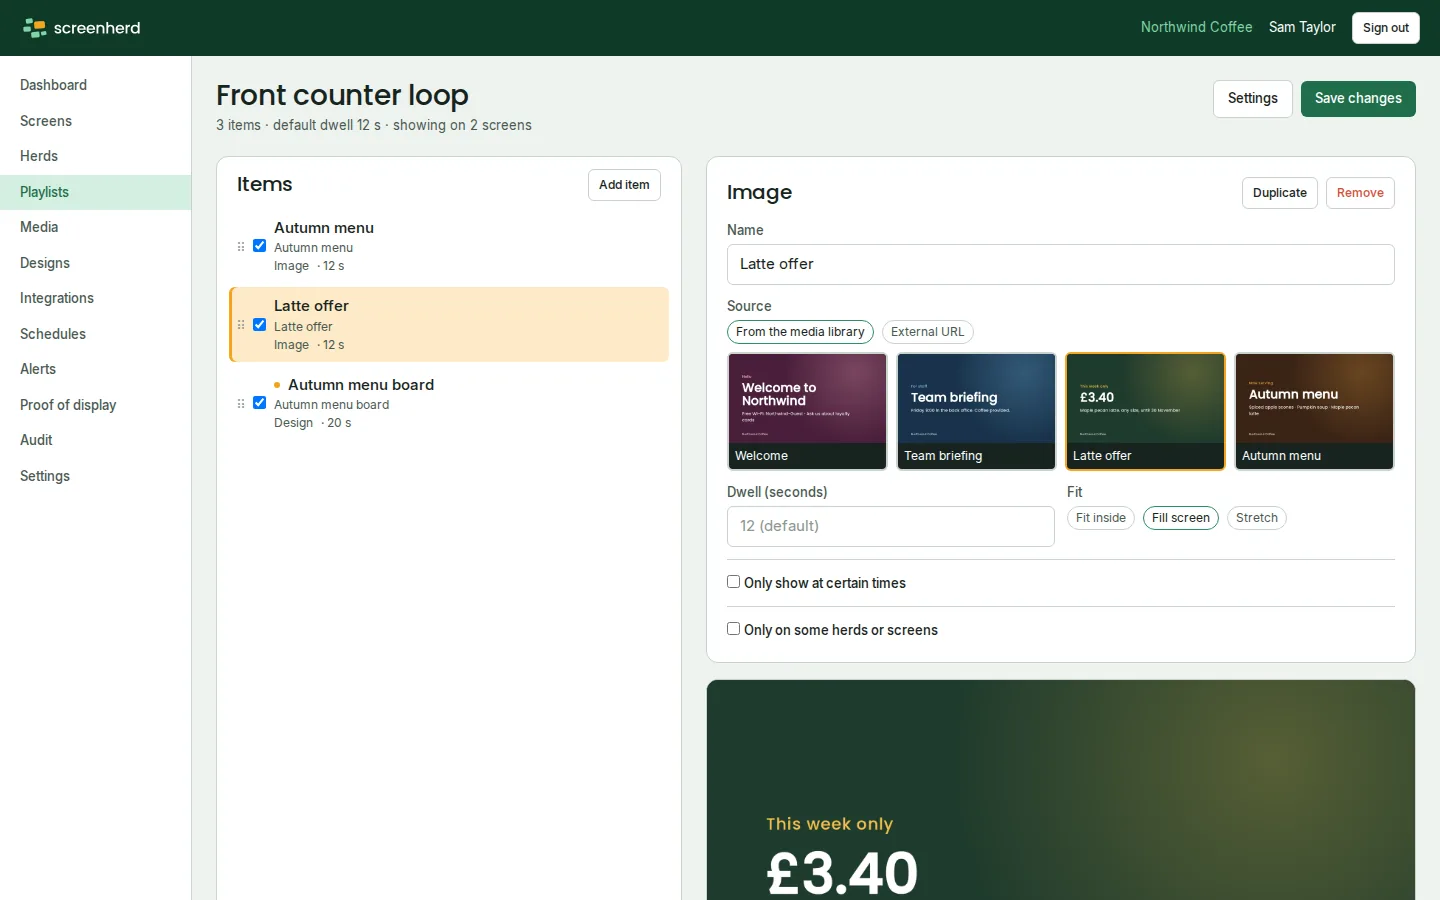1440x900 pixels.
Task: Grab the drag handle for Autumn menu board item
Action: [x=241, y=403]
